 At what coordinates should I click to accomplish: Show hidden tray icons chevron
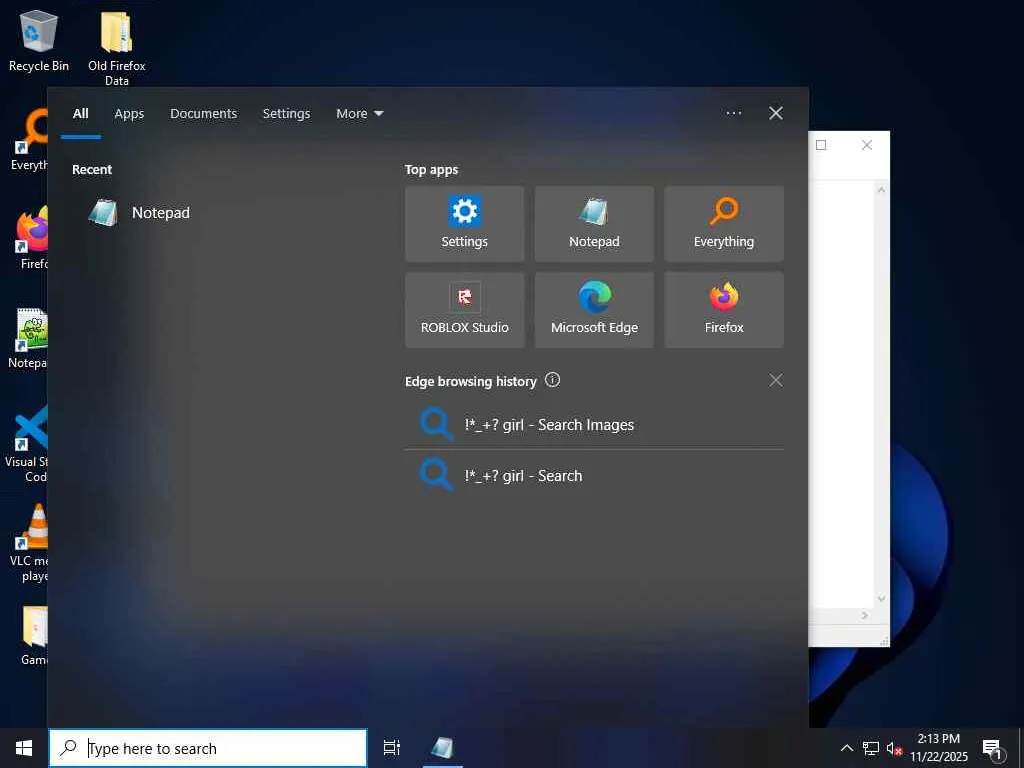[x=846, y=748]
